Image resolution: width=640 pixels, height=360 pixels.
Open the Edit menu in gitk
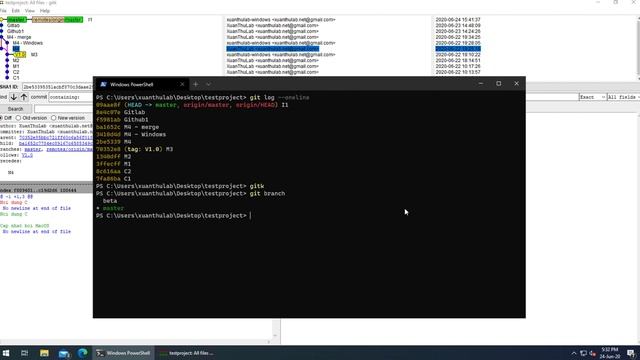pyautogui.click(x=16, y=11)
